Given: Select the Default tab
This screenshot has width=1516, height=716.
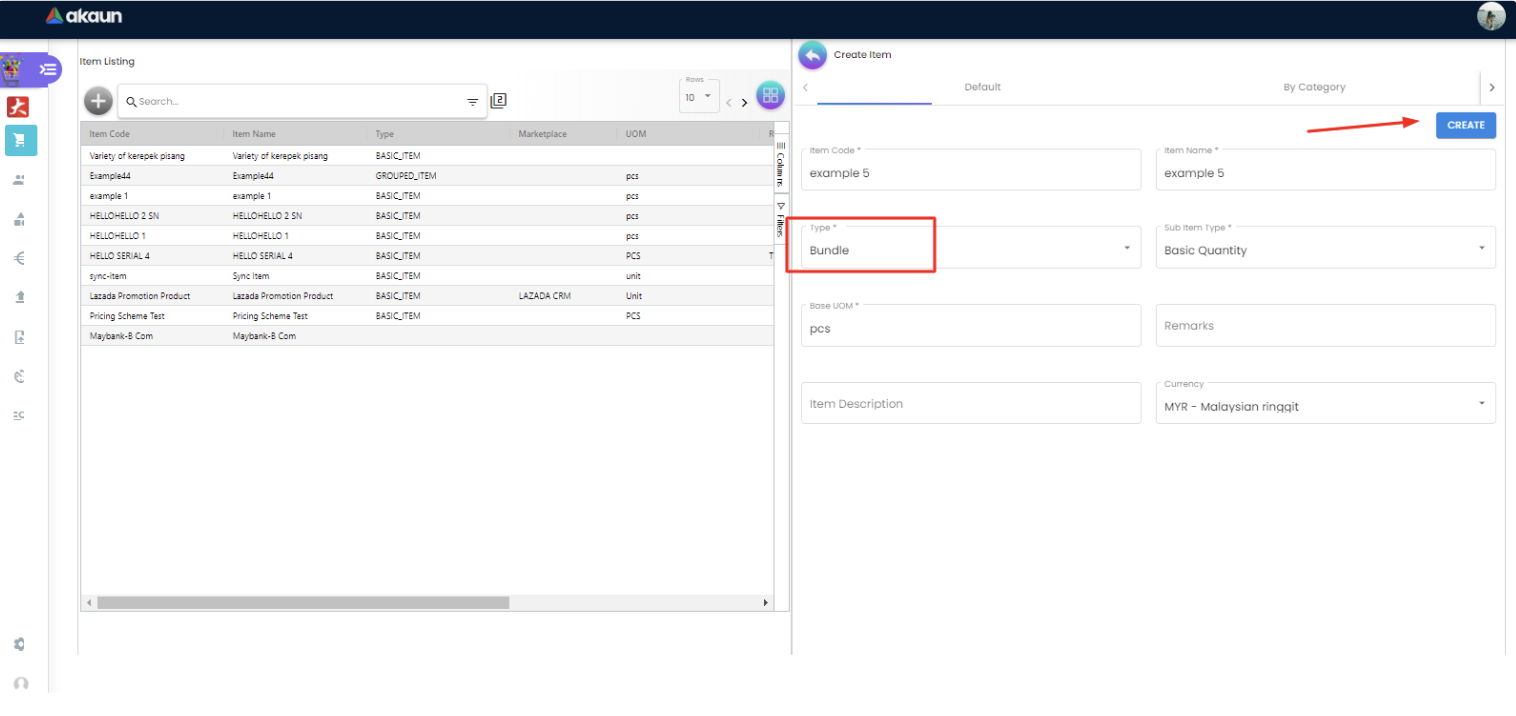Looking at the screenshot, I should [x=981, y=87].
